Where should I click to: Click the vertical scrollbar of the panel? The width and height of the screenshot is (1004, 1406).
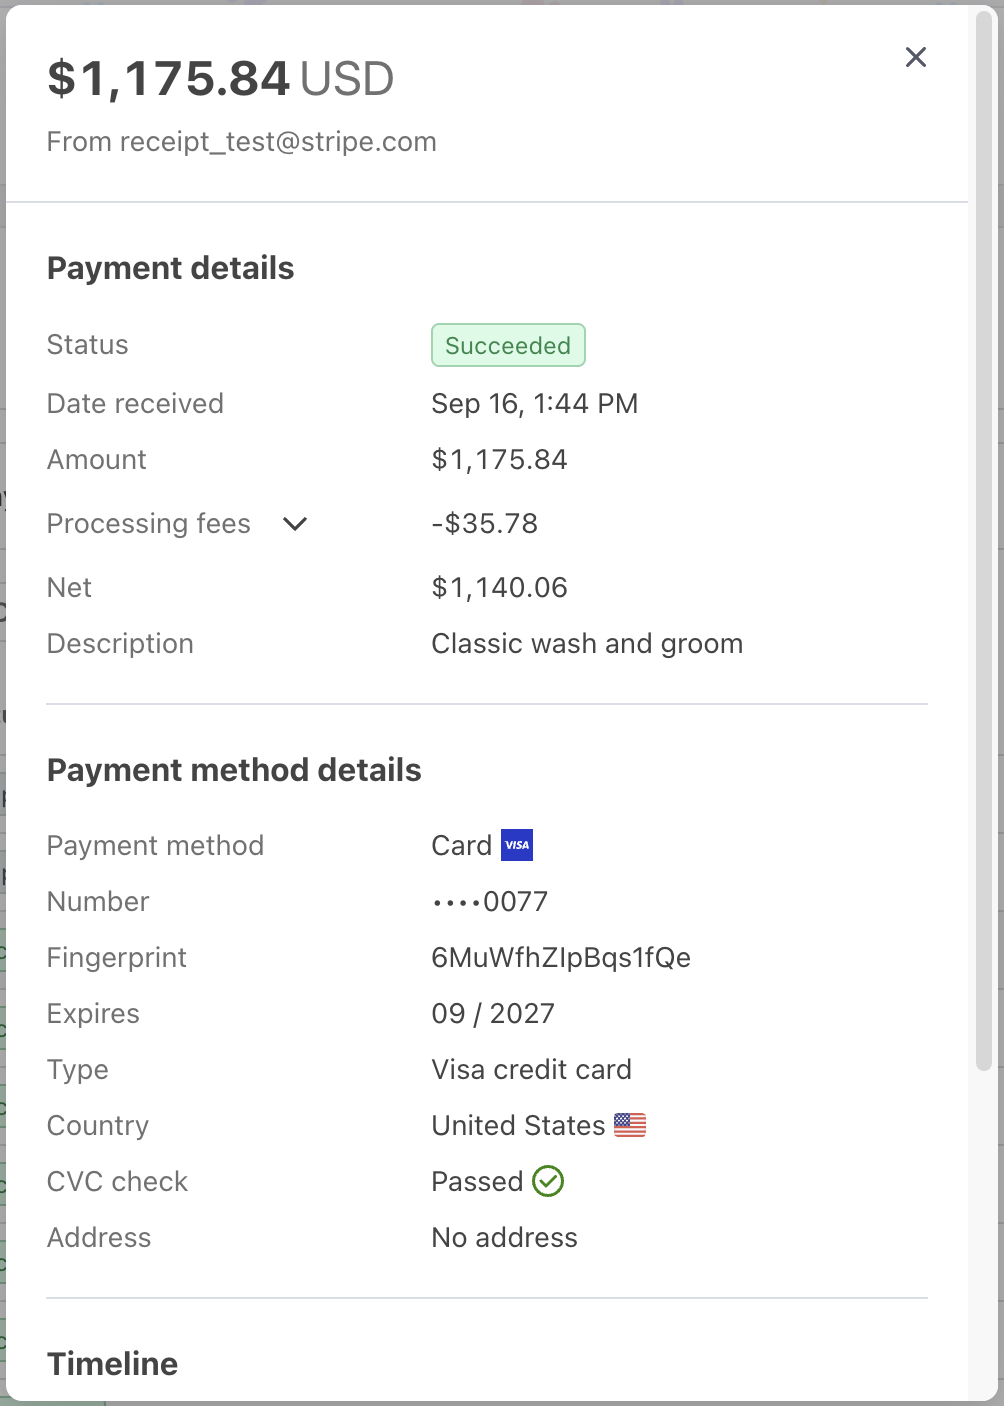(x=984, y=540)
